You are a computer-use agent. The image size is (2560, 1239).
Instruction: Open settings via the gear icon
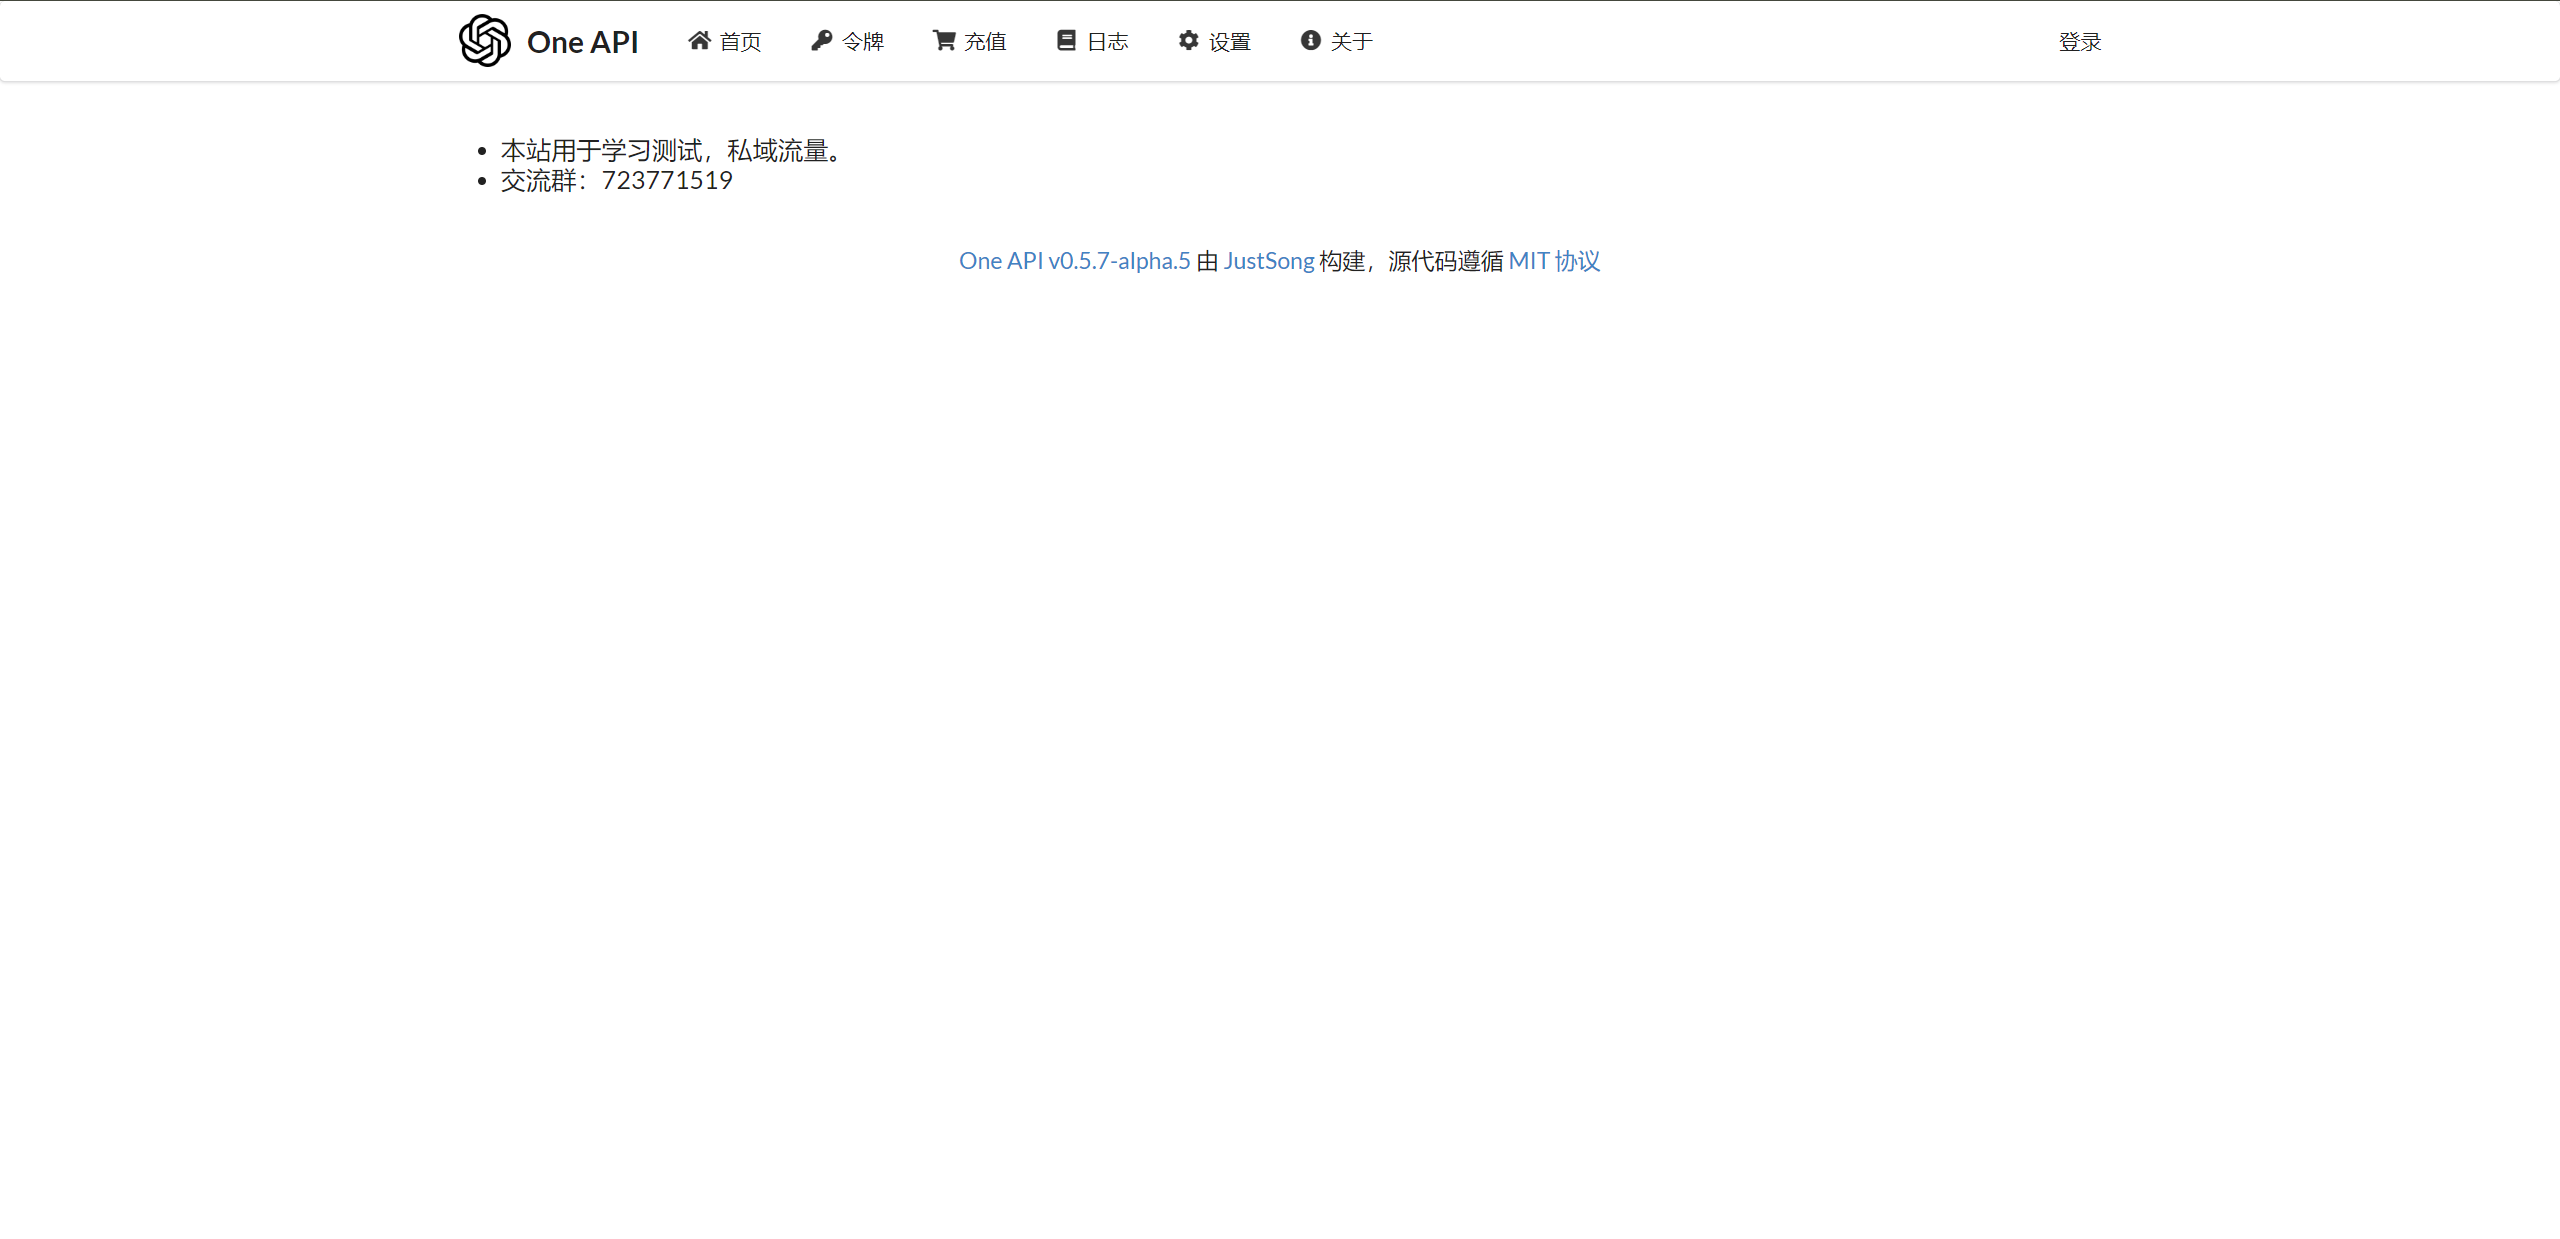pyautogui.click(x=1188, y=39)
